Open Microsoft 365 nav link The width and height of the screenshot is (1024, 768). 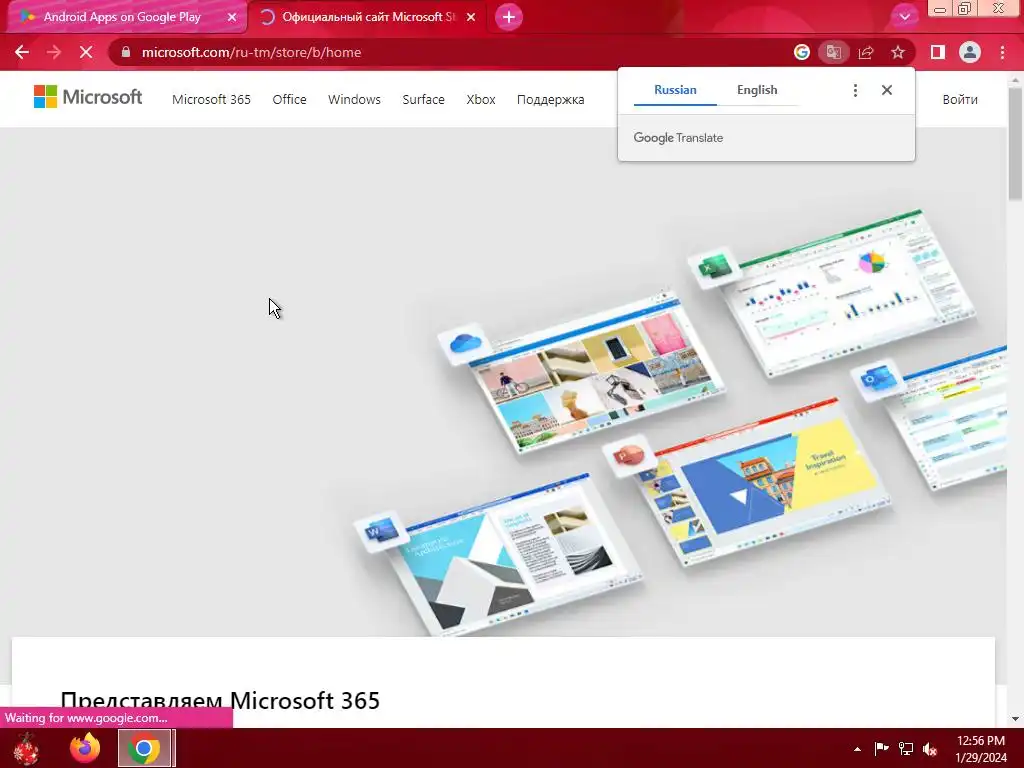tap(211, 99)
